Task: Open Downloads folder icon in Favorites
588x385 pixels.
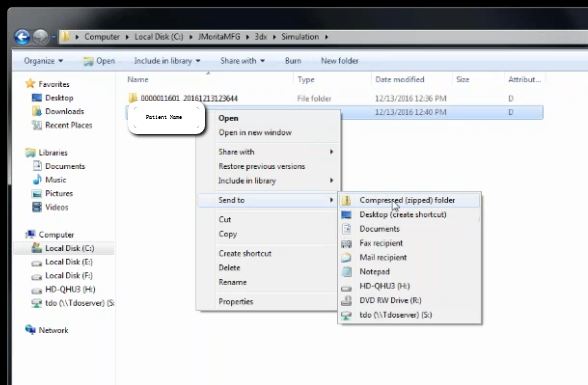Action: tap(37, 111)
